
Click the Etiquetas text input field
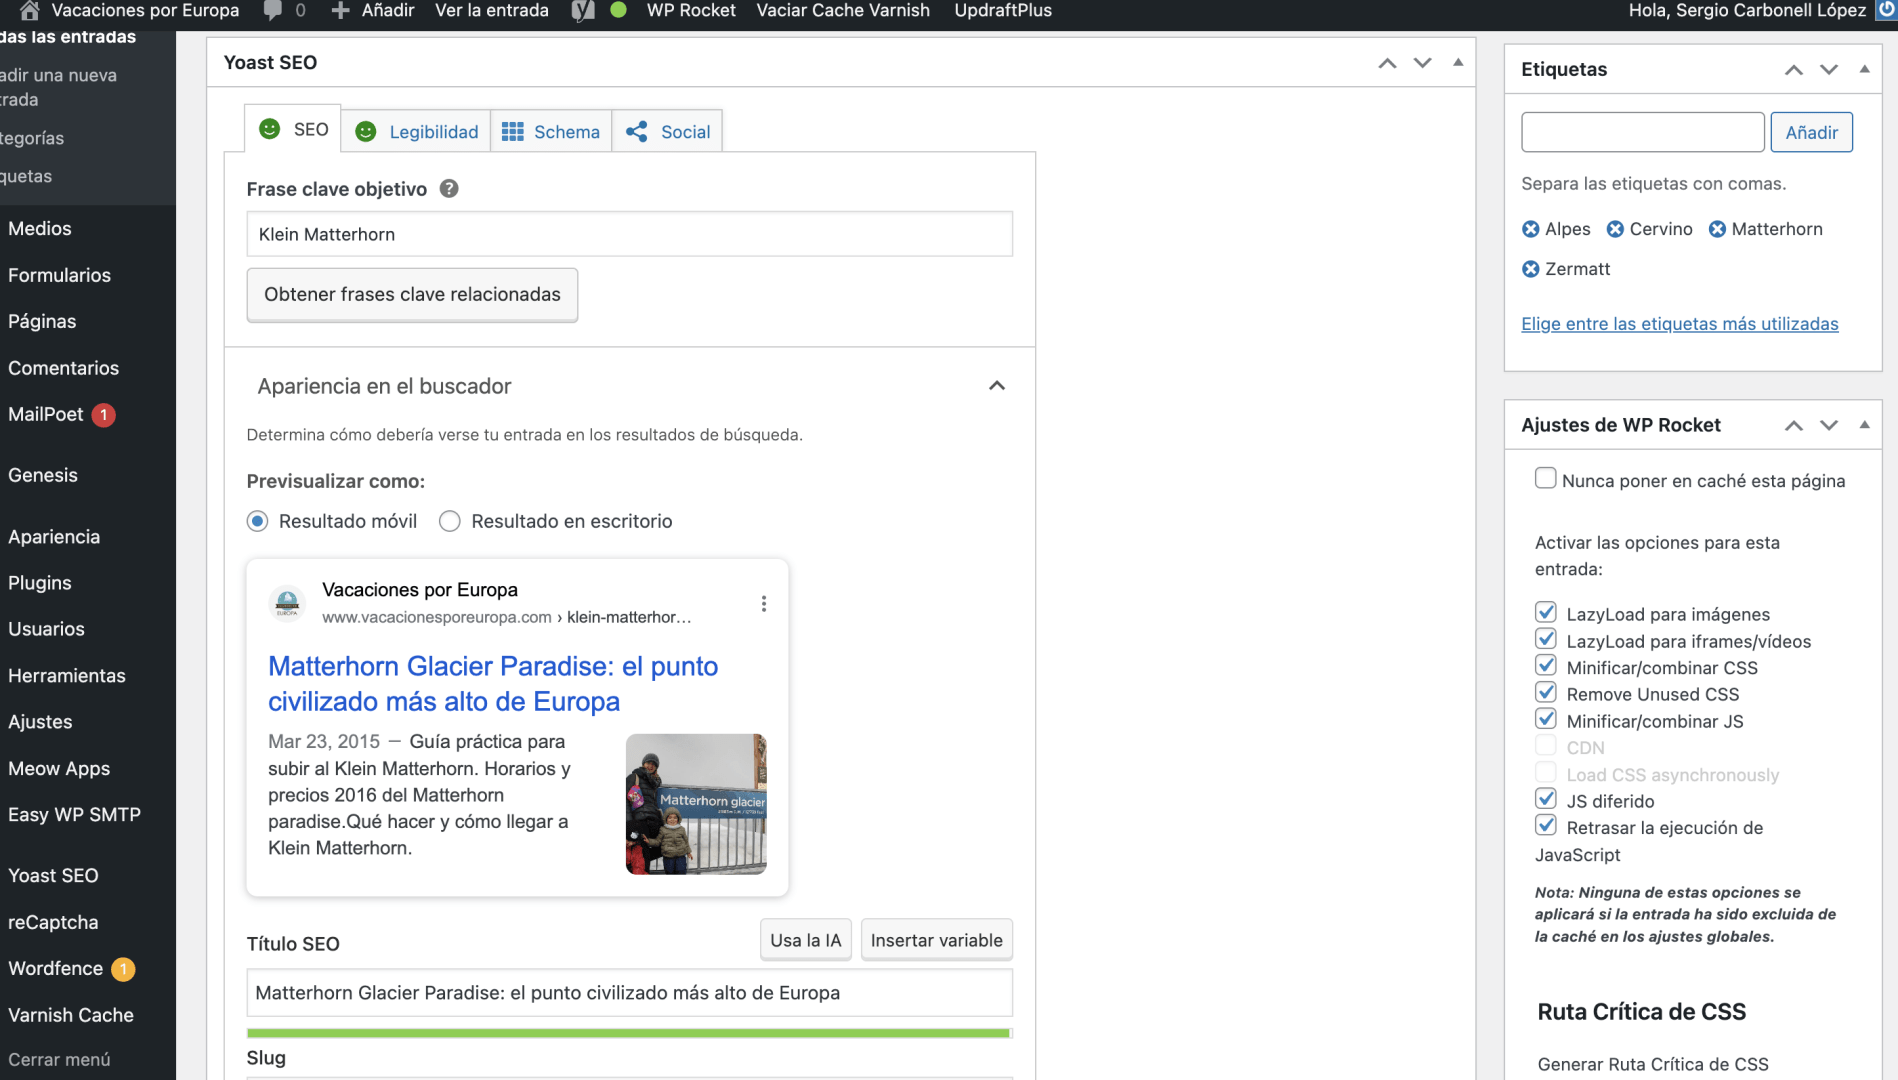(1642, 132)
